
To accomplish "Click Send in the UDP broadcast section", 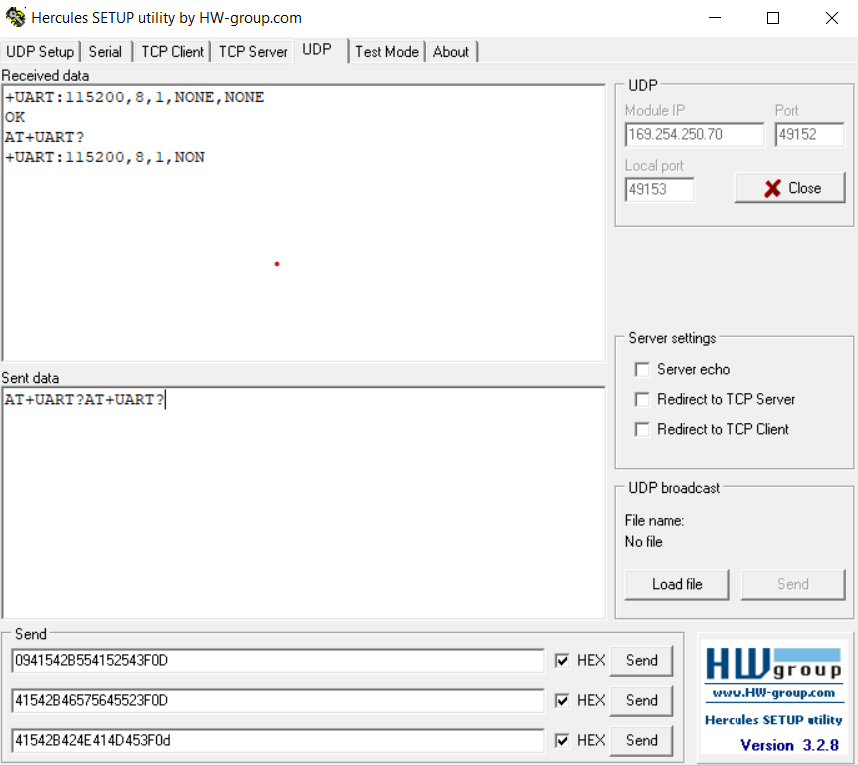I will tap(793, 584).
